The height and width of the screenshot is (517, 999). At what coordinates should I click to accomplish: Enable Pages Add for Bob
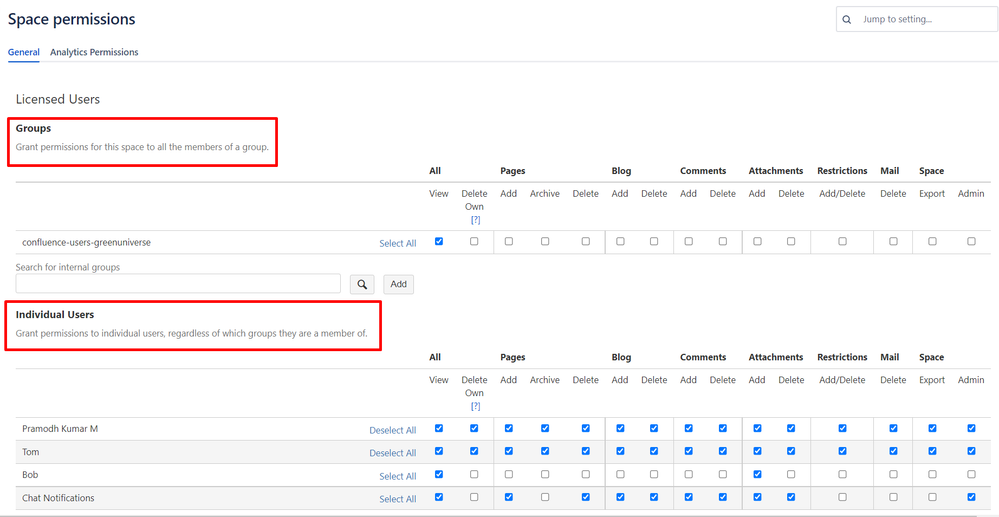[x=508, y=474]
